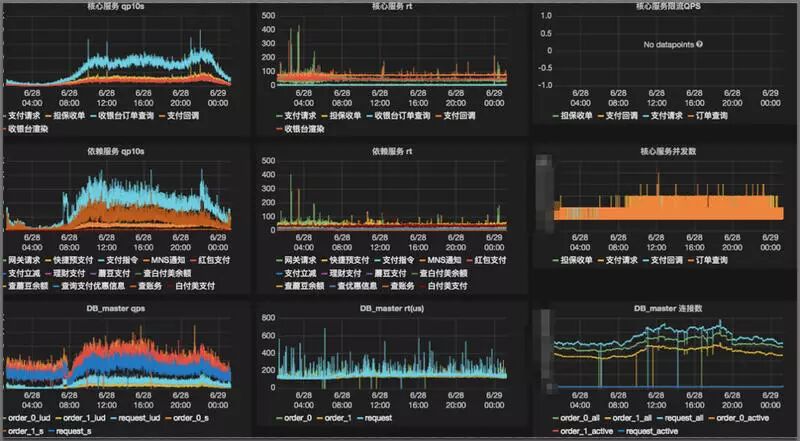Click order_0 in DB_master rt(us) legend

pyautogui.click(x=298, y=418)
